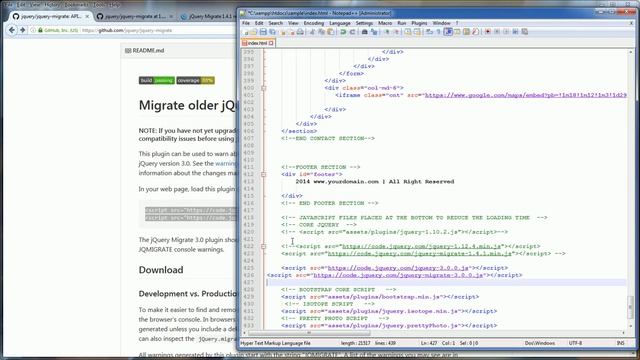Screen dimensions: 640x360
Task: Click the editor scroll-up arrow
Action: click(x=631, y=52)
